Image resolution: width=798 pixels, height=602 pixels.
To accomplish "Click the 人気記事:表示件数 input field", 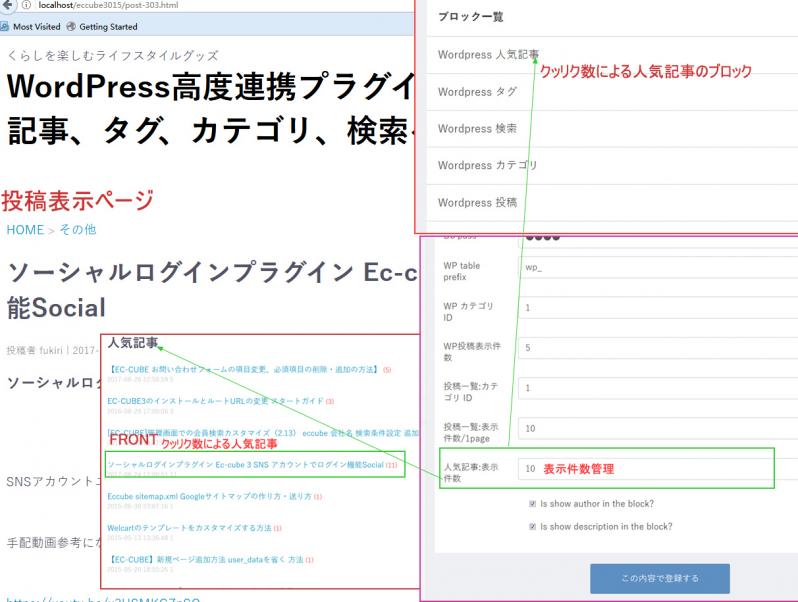I will 658,469.
